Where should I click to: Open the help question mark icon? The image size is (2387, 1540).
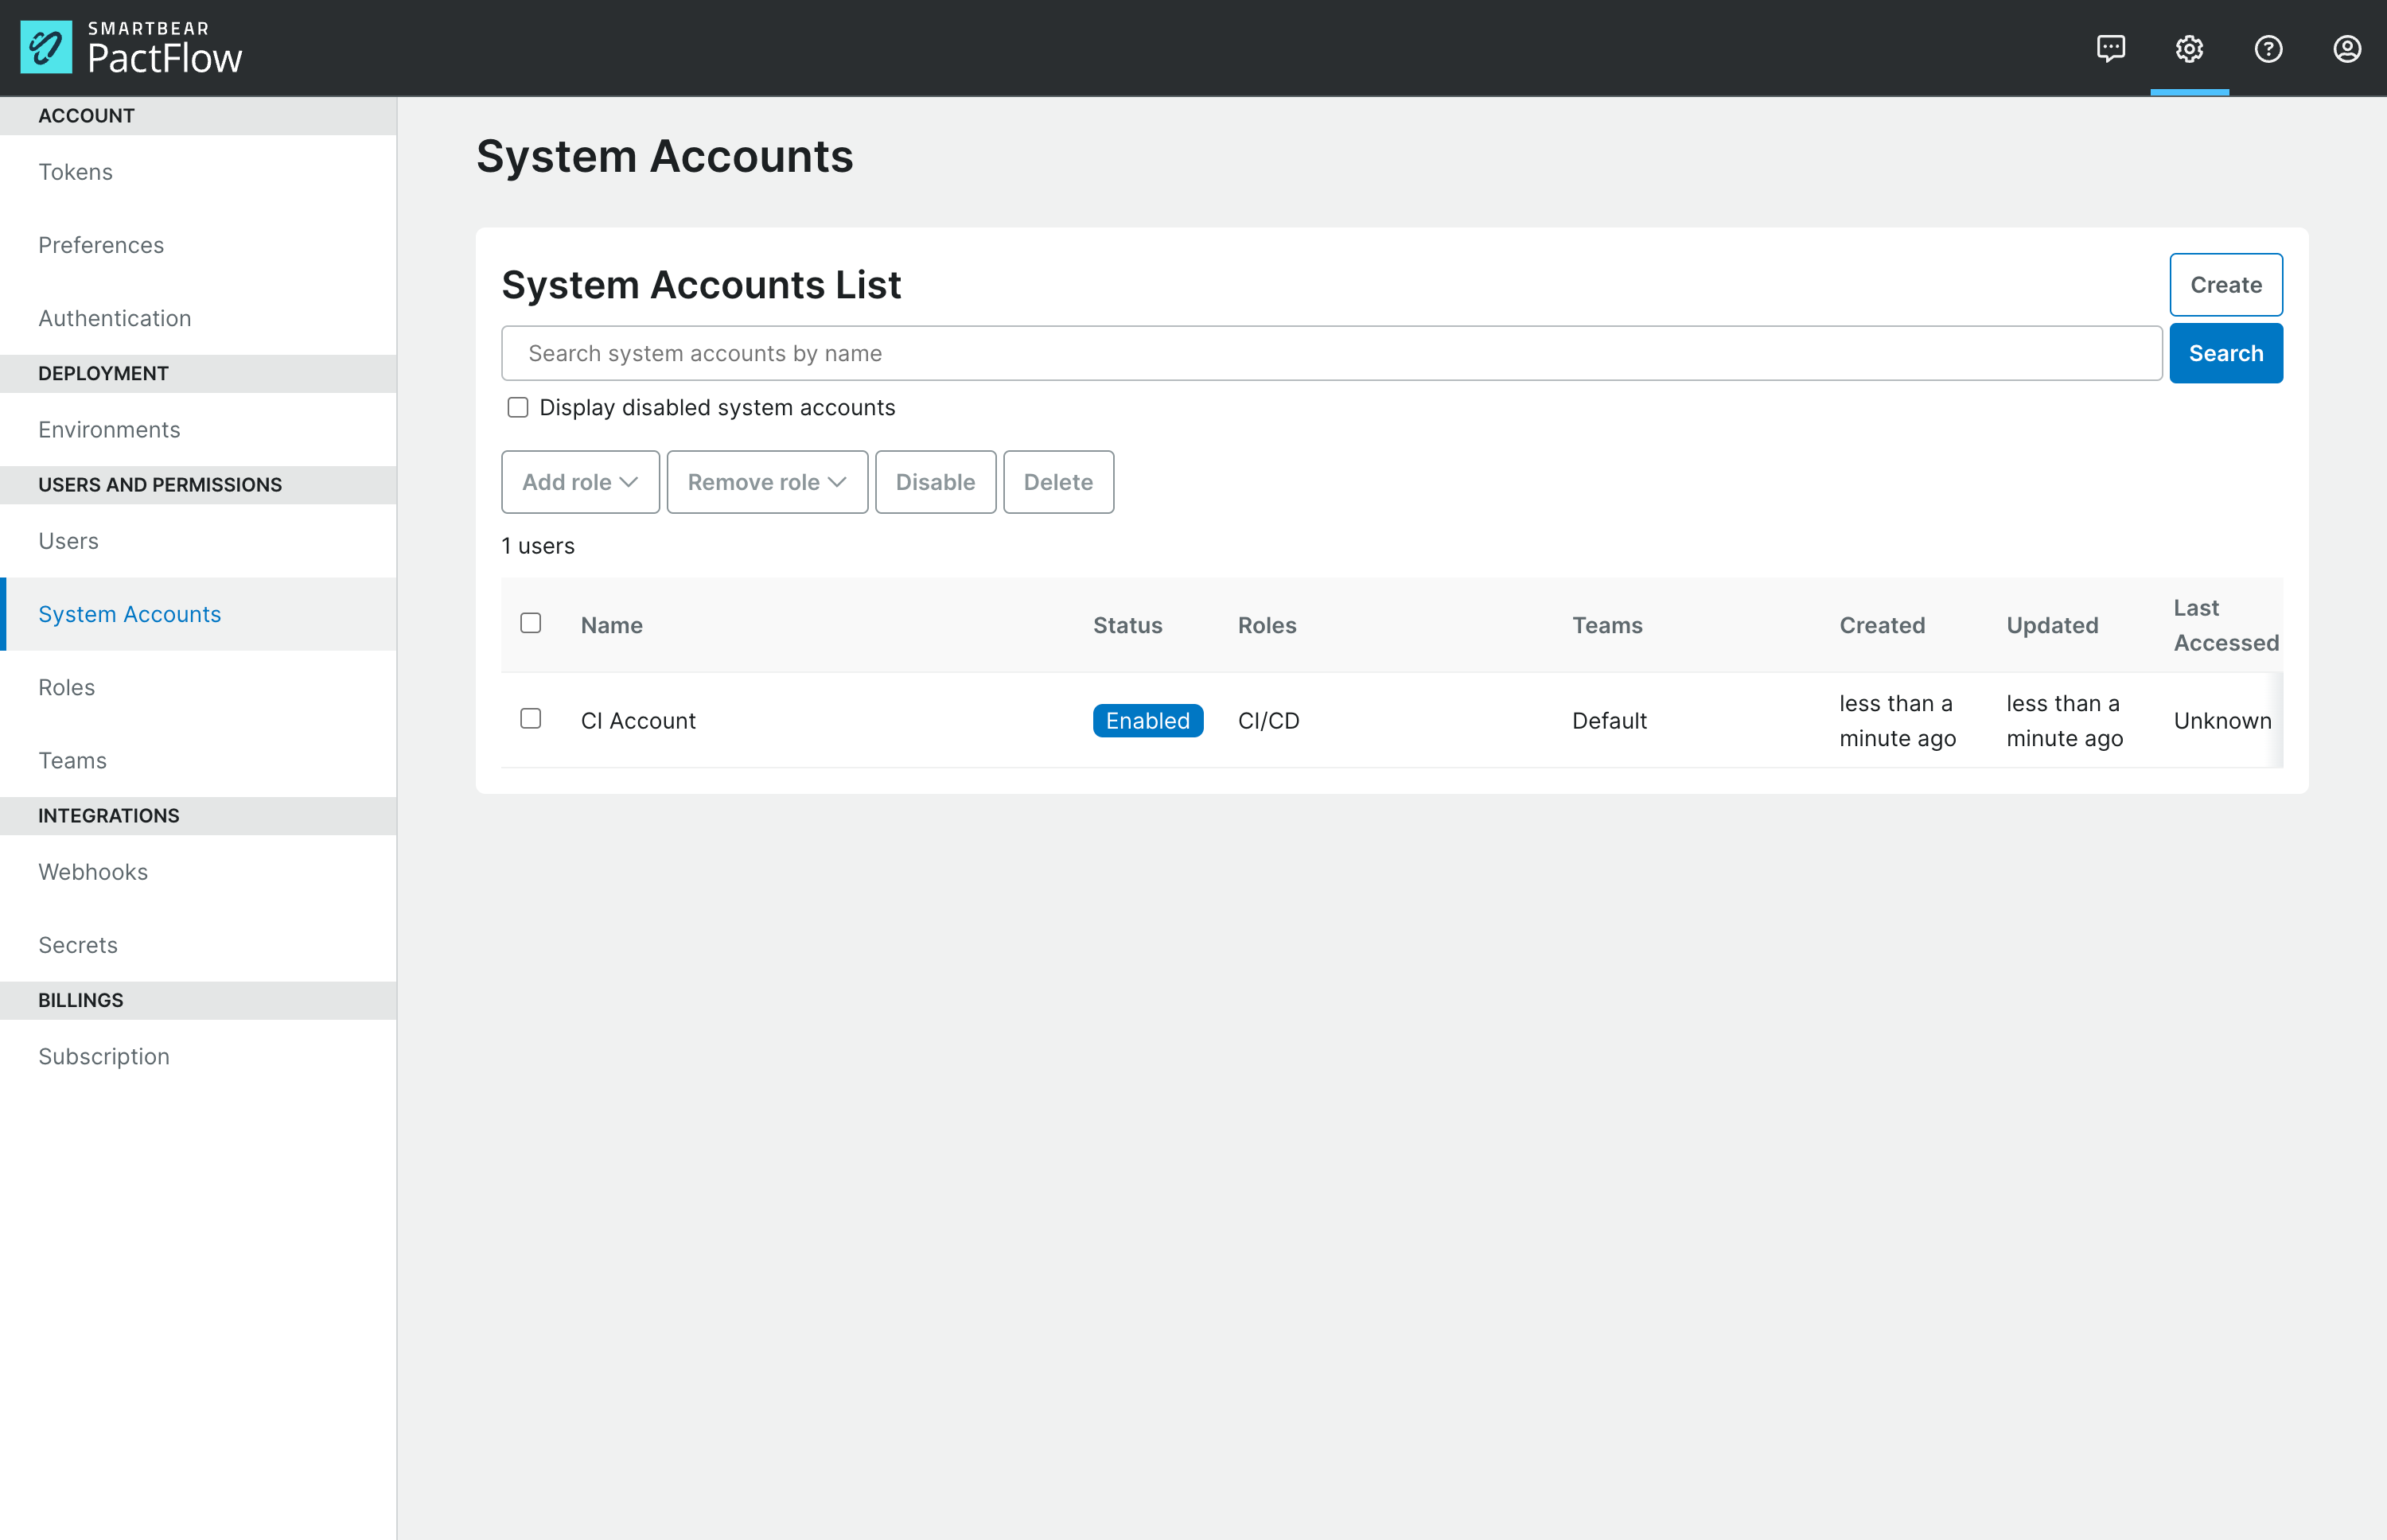click(2267, 48)
